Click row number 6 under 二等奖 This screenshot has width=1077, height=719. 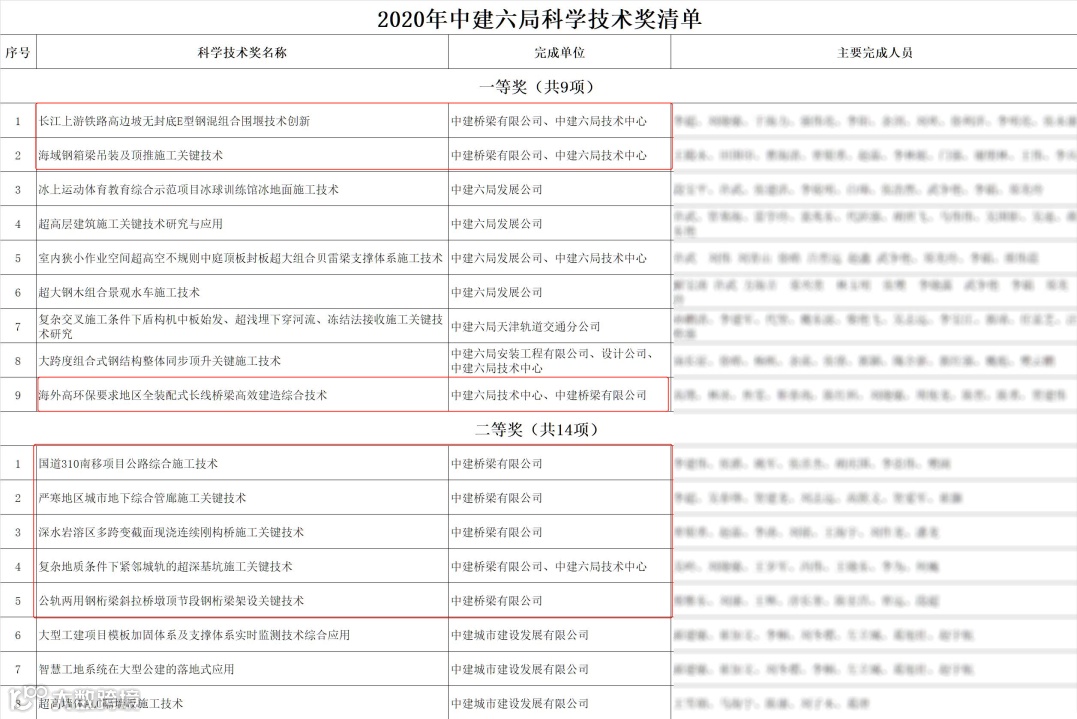coord(18,636)
